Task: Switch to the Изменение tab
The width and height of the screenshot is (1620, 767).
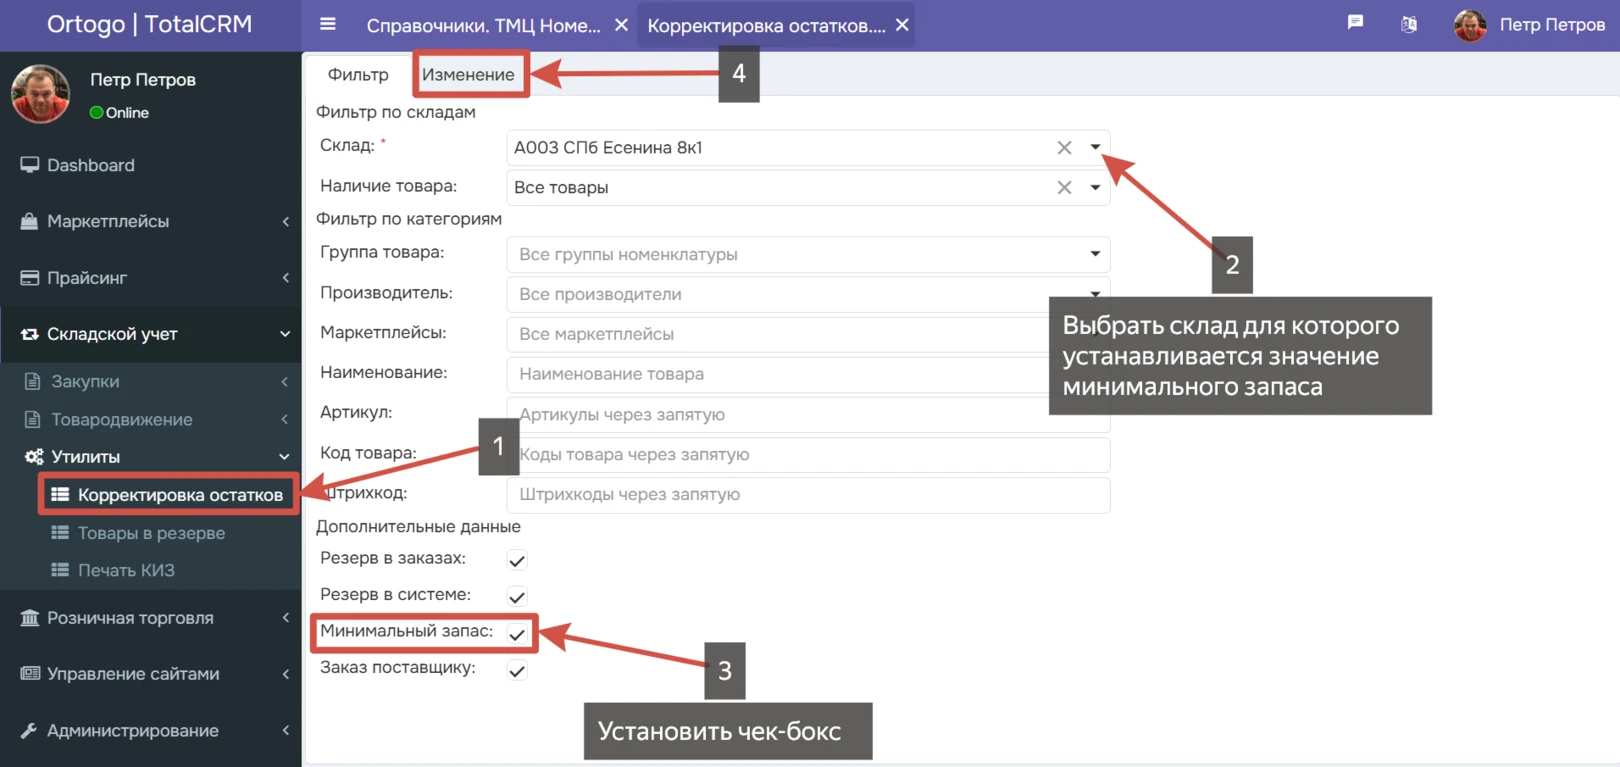Action: (x=468, y=74)
